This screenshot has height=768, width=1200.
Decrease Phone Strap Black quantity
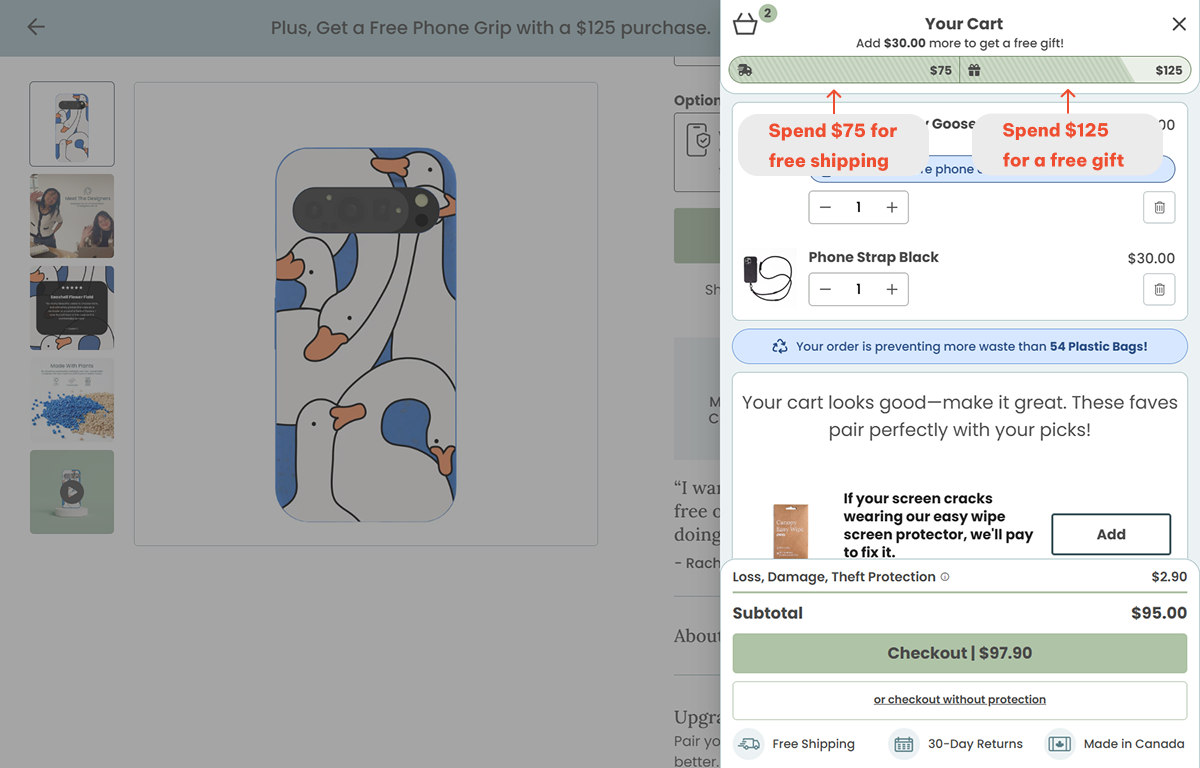[x=825, y=290]
